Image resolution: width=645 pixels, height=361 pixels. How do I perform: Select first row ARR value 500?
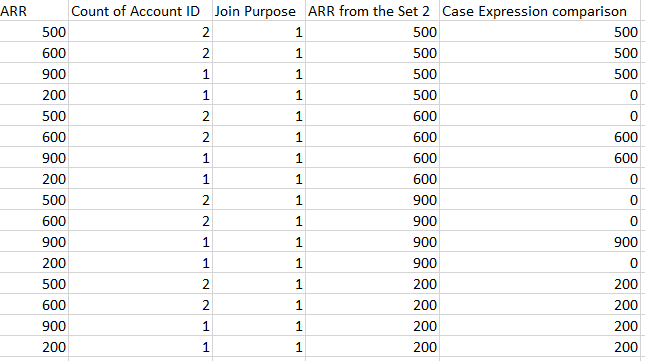[x=34, y=32]
